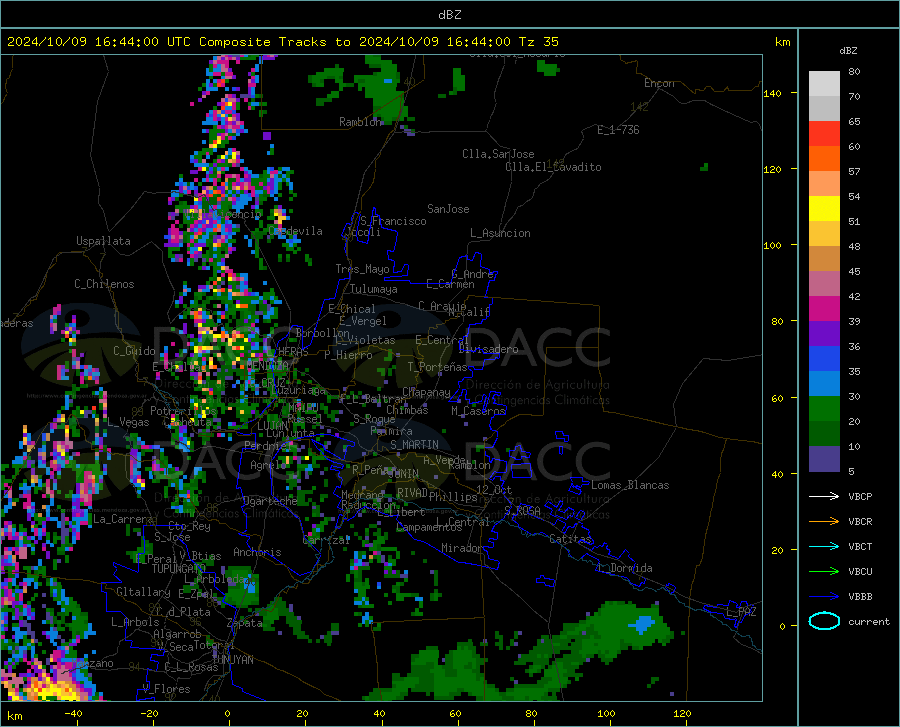This screenshot has width=900, height=727.
Task: Click the 'Phillips' map label
Action: (453, 496)
